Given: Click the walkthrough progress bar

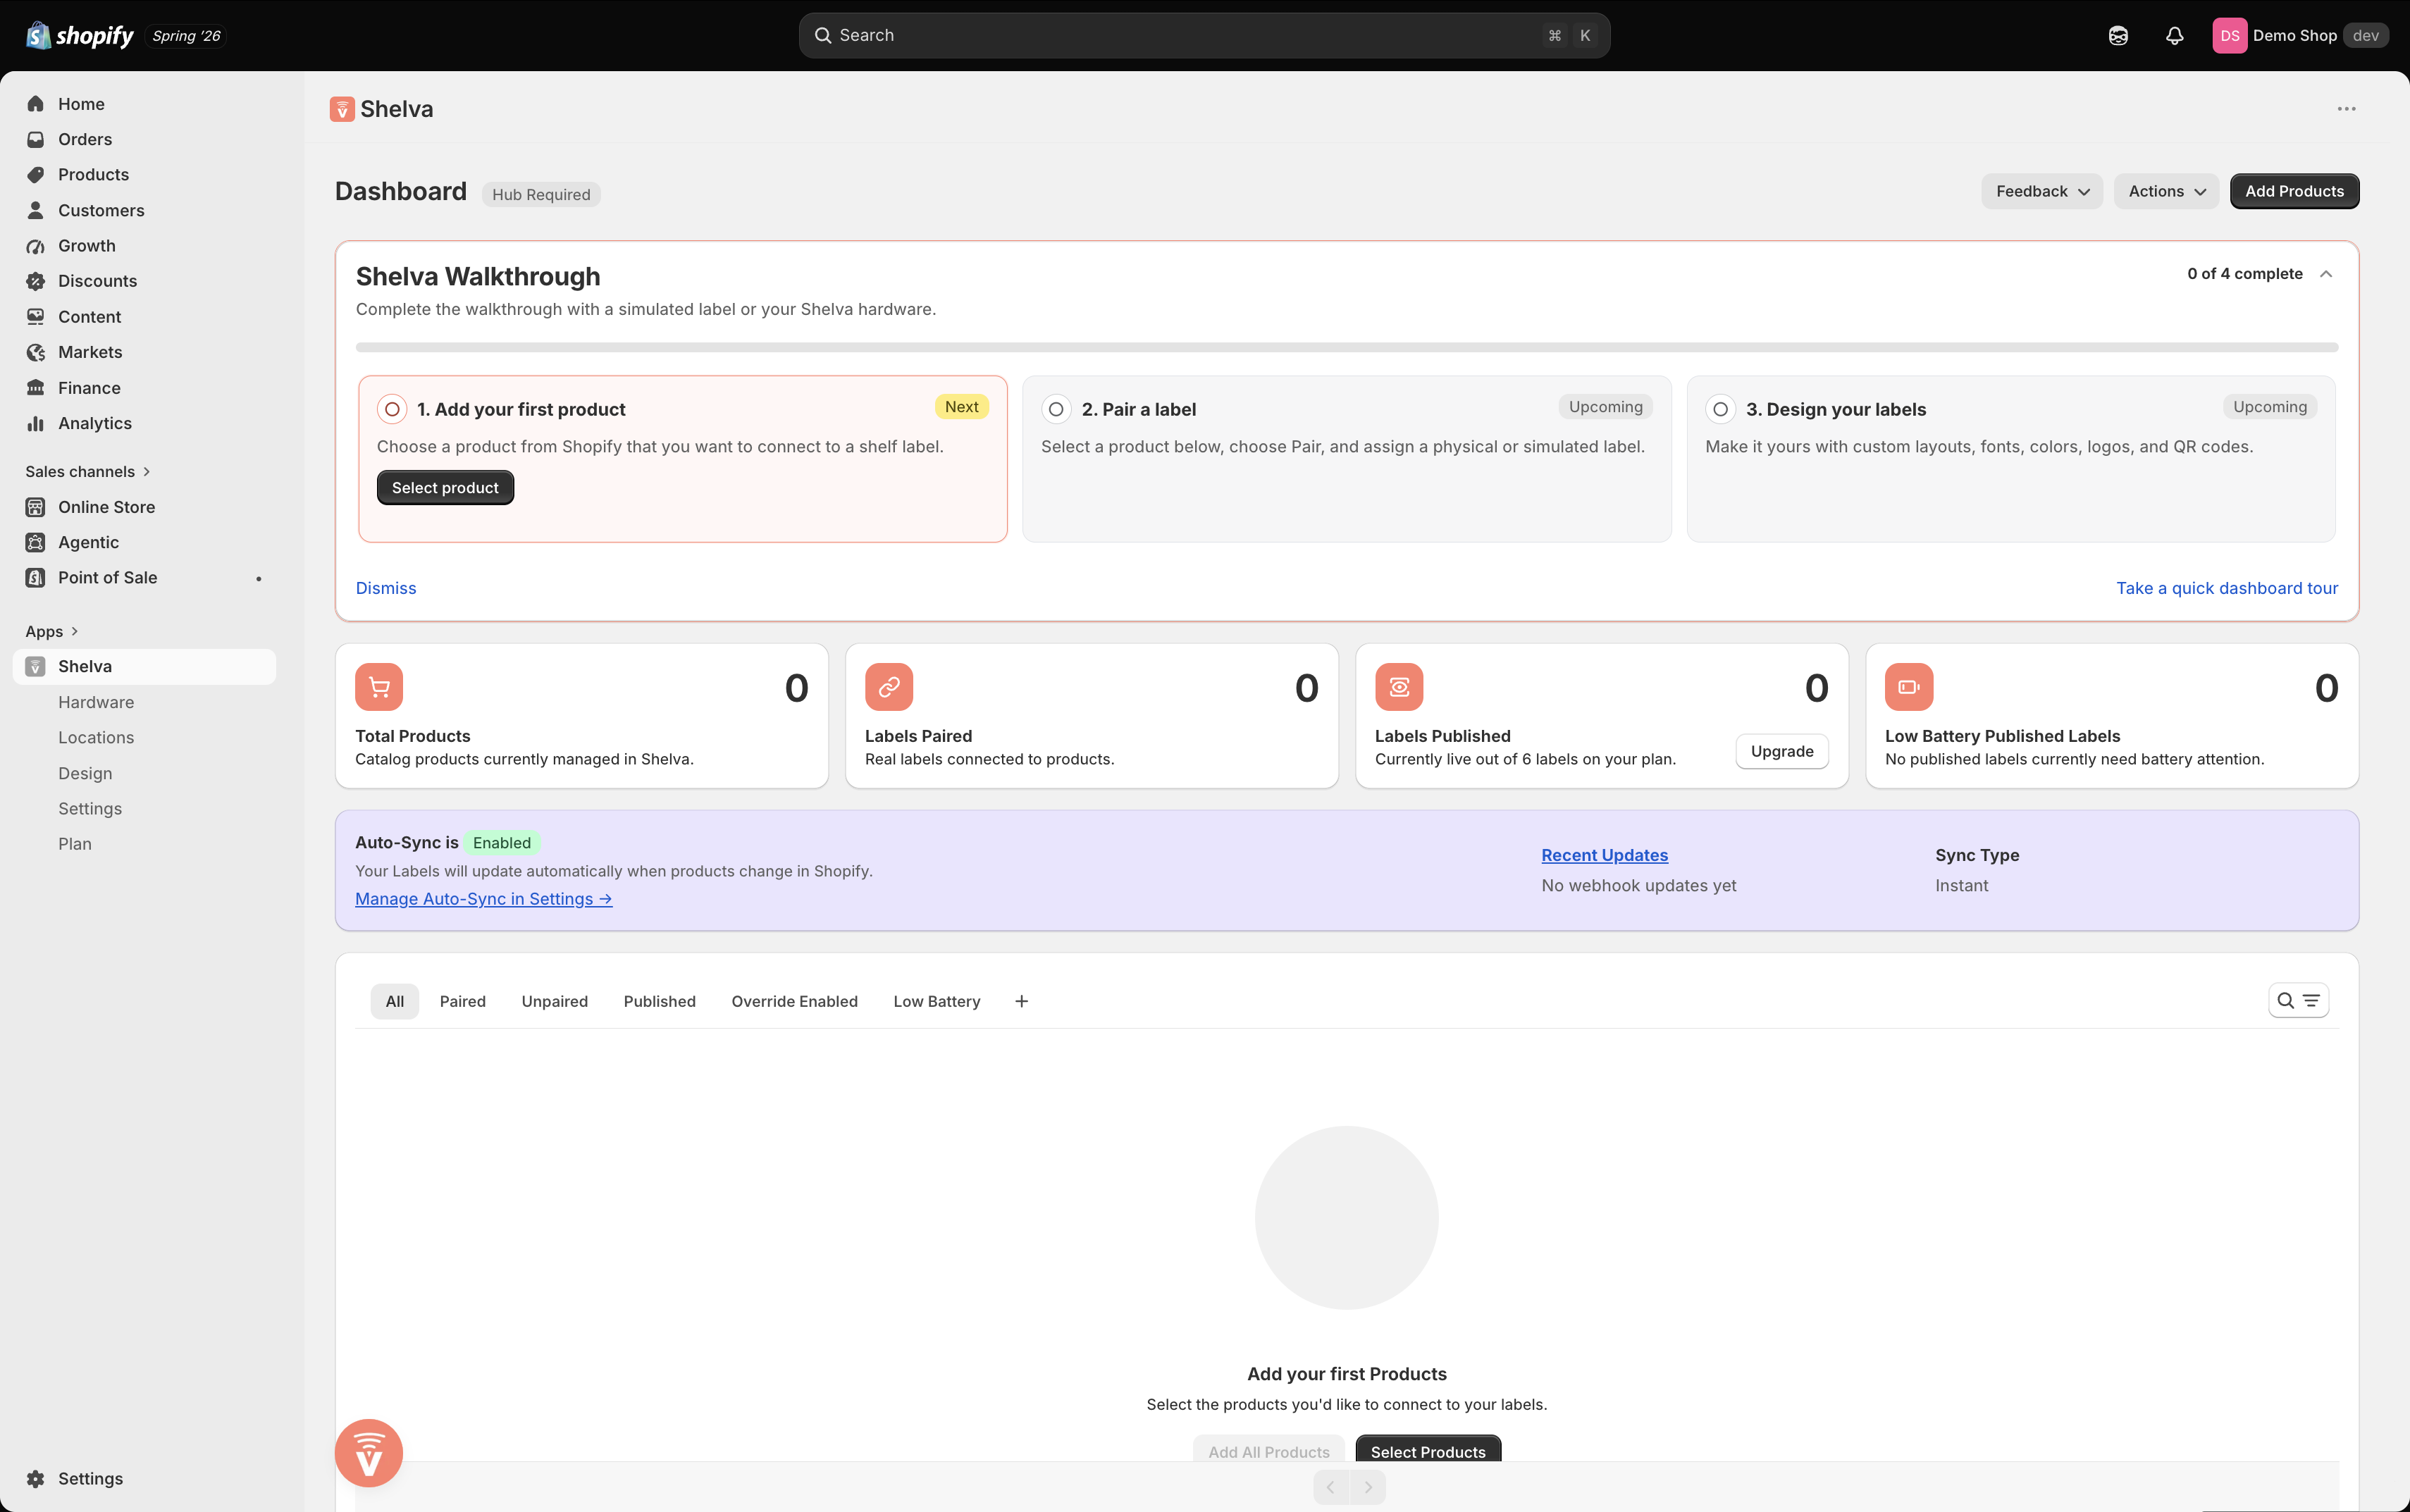Looking at the screenshot, I should point(1347,347).
